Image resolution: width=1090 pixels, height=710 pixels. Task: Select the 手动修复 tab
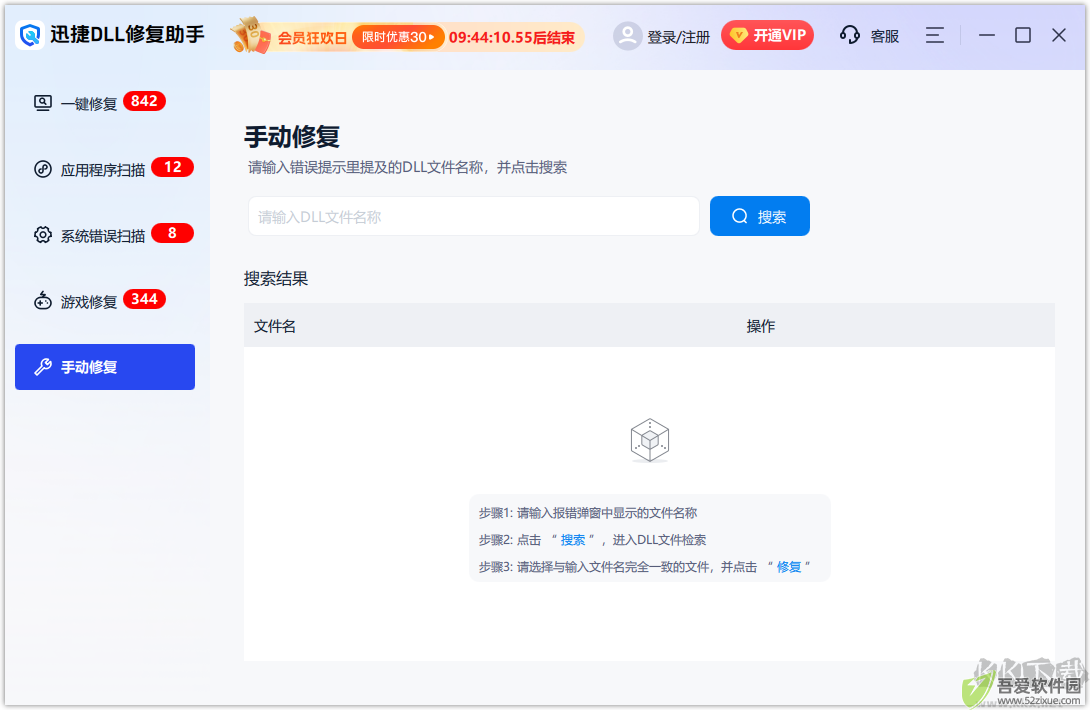105,367
